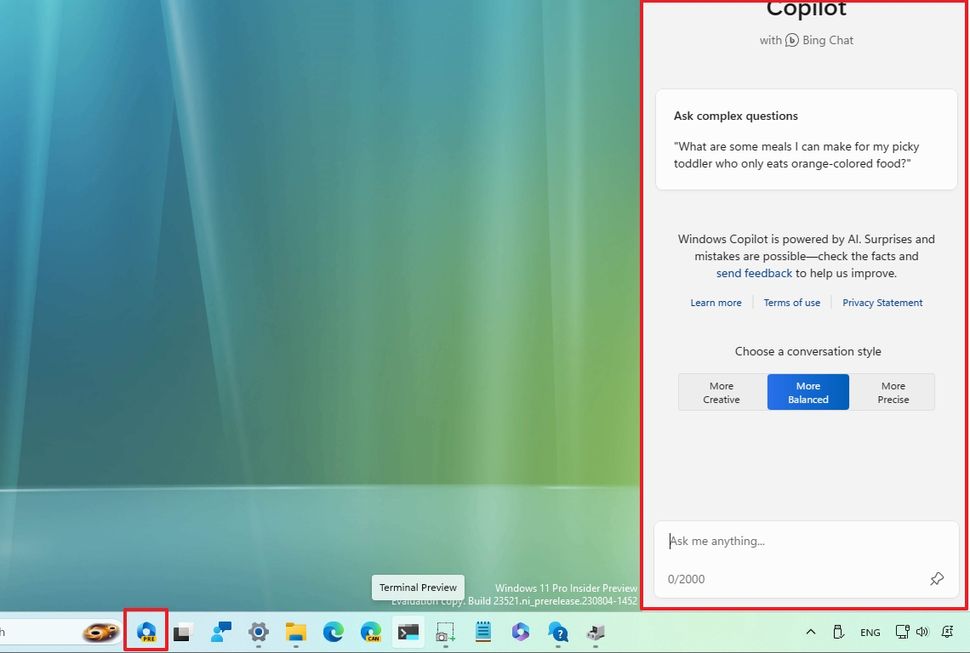Mute audio via the speaker tray icon
Image resolution: width=970 pixels, height=653 pixels.
[x=922, y=632]
